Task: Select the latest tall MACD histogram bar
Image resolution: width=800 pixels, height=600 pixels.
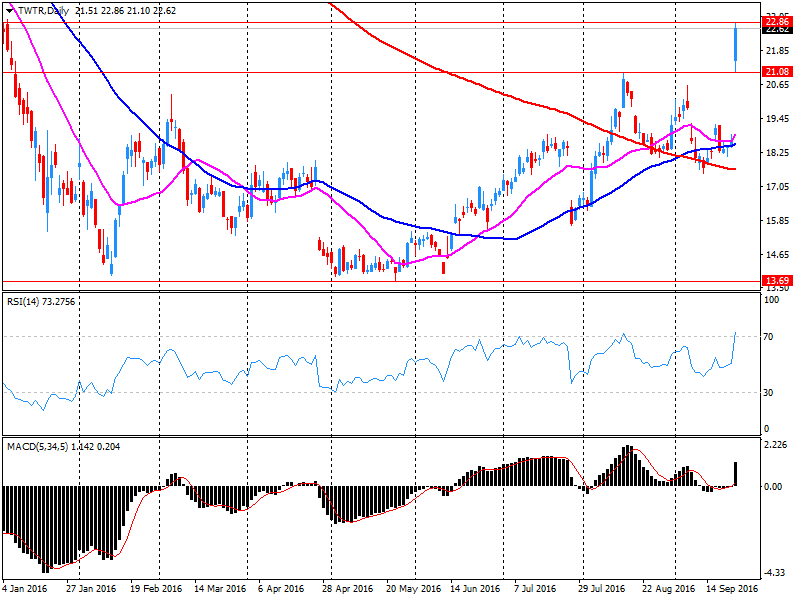Action: point(736,474)
